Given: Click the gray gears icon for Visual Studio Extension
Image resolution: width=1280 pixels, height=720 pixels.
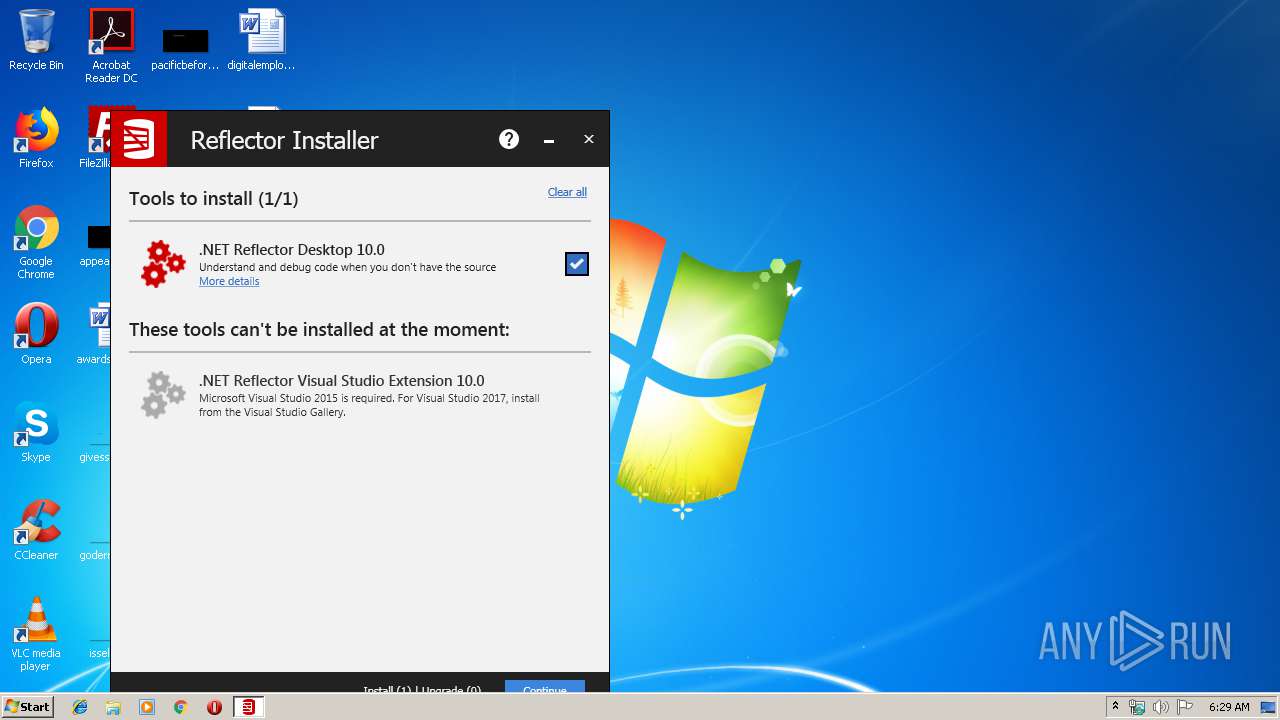Looking at the screenshot, I should [x=163, y=394].
